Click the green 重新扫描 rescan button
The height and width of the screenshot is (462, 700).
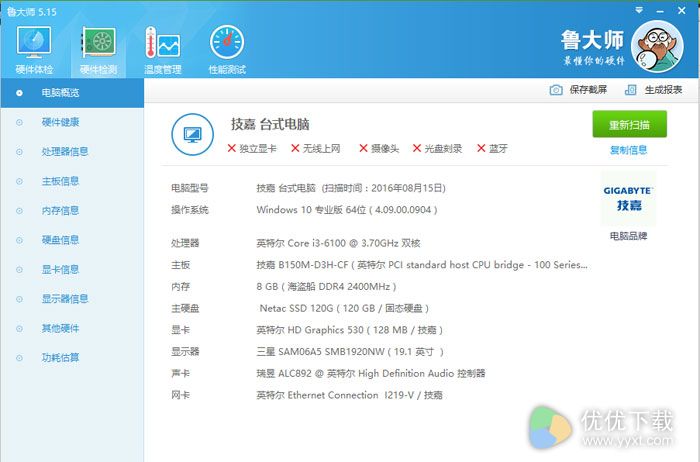629,125
